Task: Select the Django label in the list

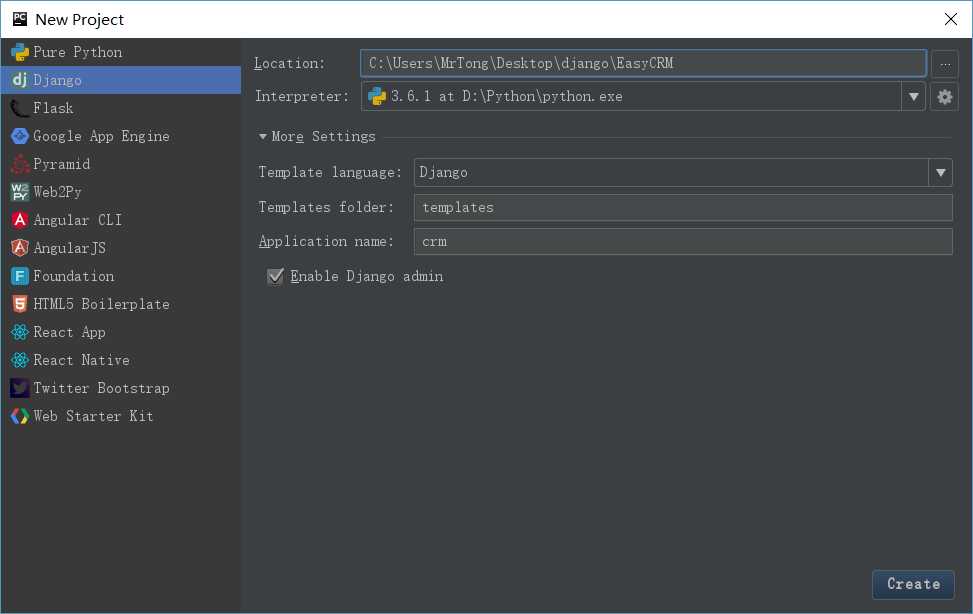Action: (x=57, y=80)
